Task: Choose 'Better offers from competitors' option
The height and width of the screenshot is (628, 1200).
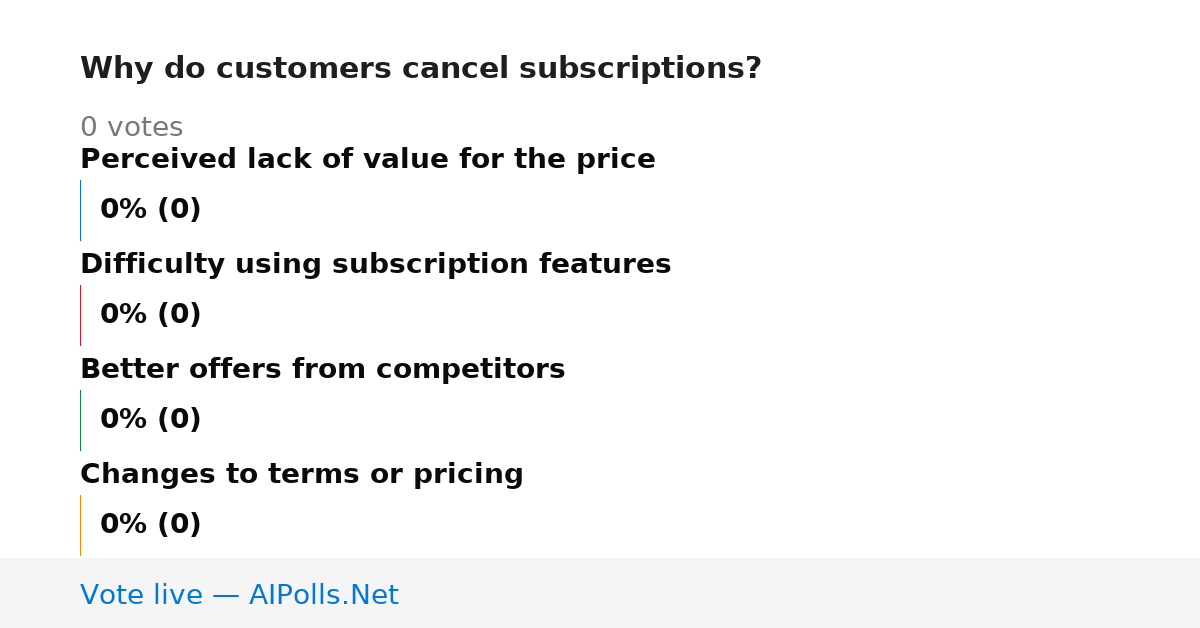Action: (x=322, y=370)
